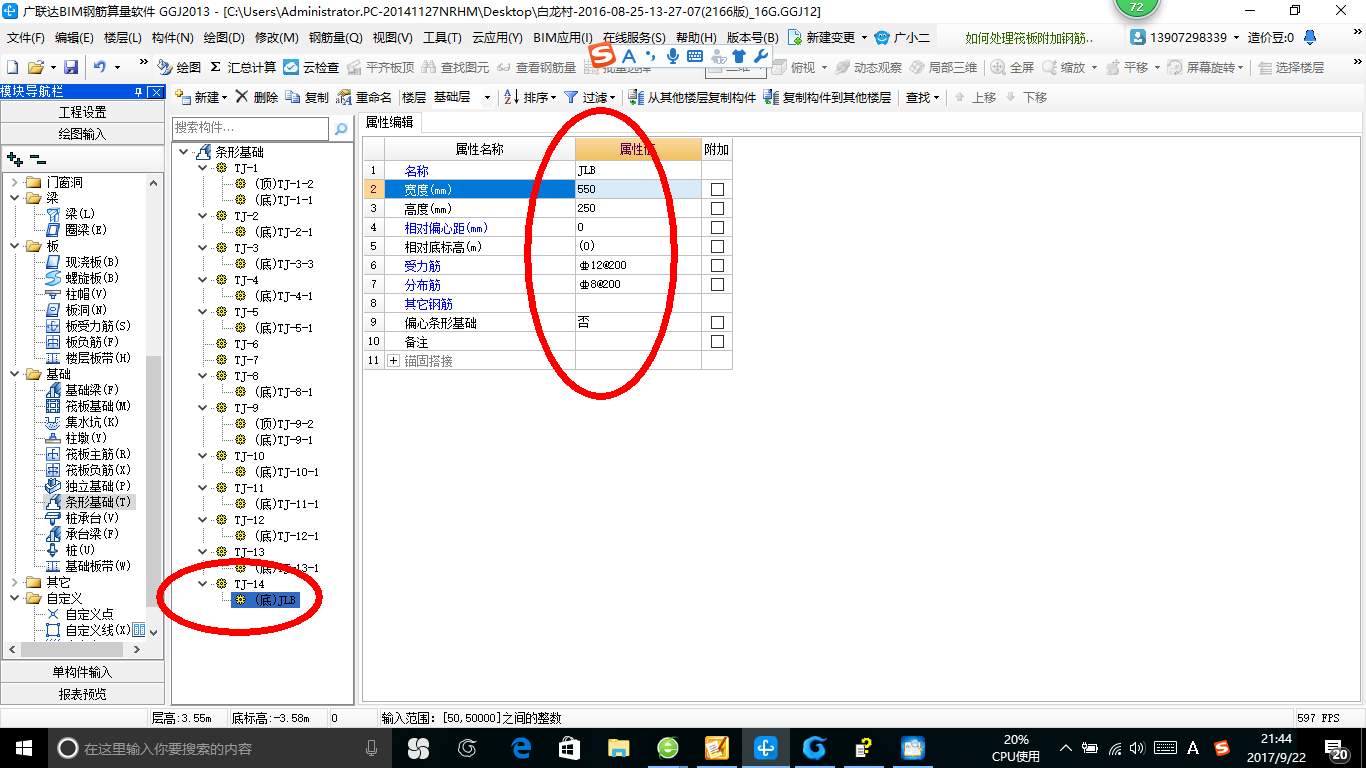
Task: Select 现浇板(B) in the navigator
Action: (x=82, y=262)
